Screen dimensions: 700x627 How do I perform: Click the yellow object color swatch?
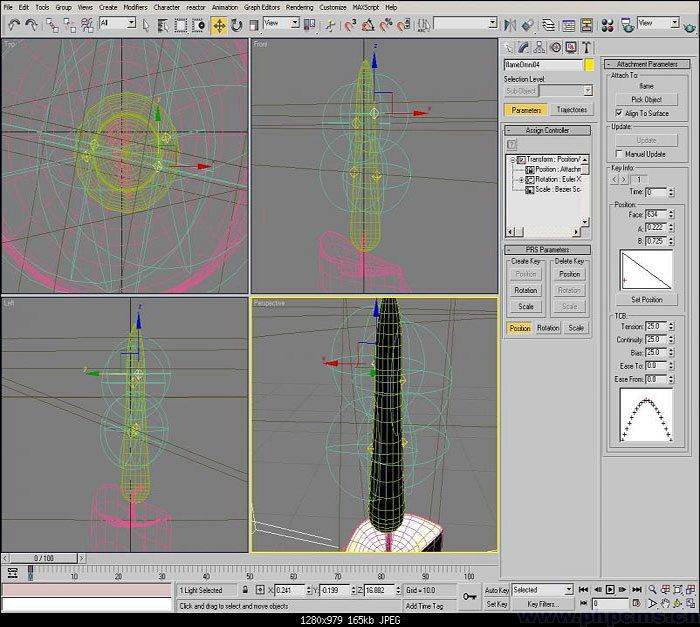click(x=589, y=65)
